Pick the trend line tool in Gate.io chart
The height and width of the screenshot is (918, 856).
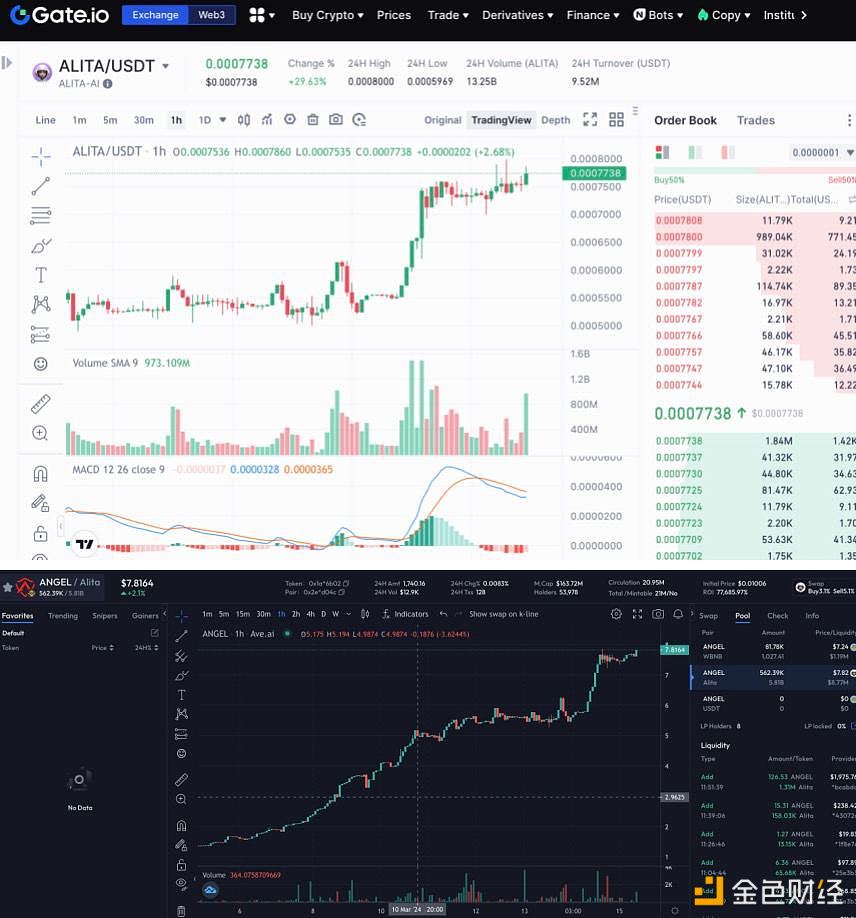[40, 186]
